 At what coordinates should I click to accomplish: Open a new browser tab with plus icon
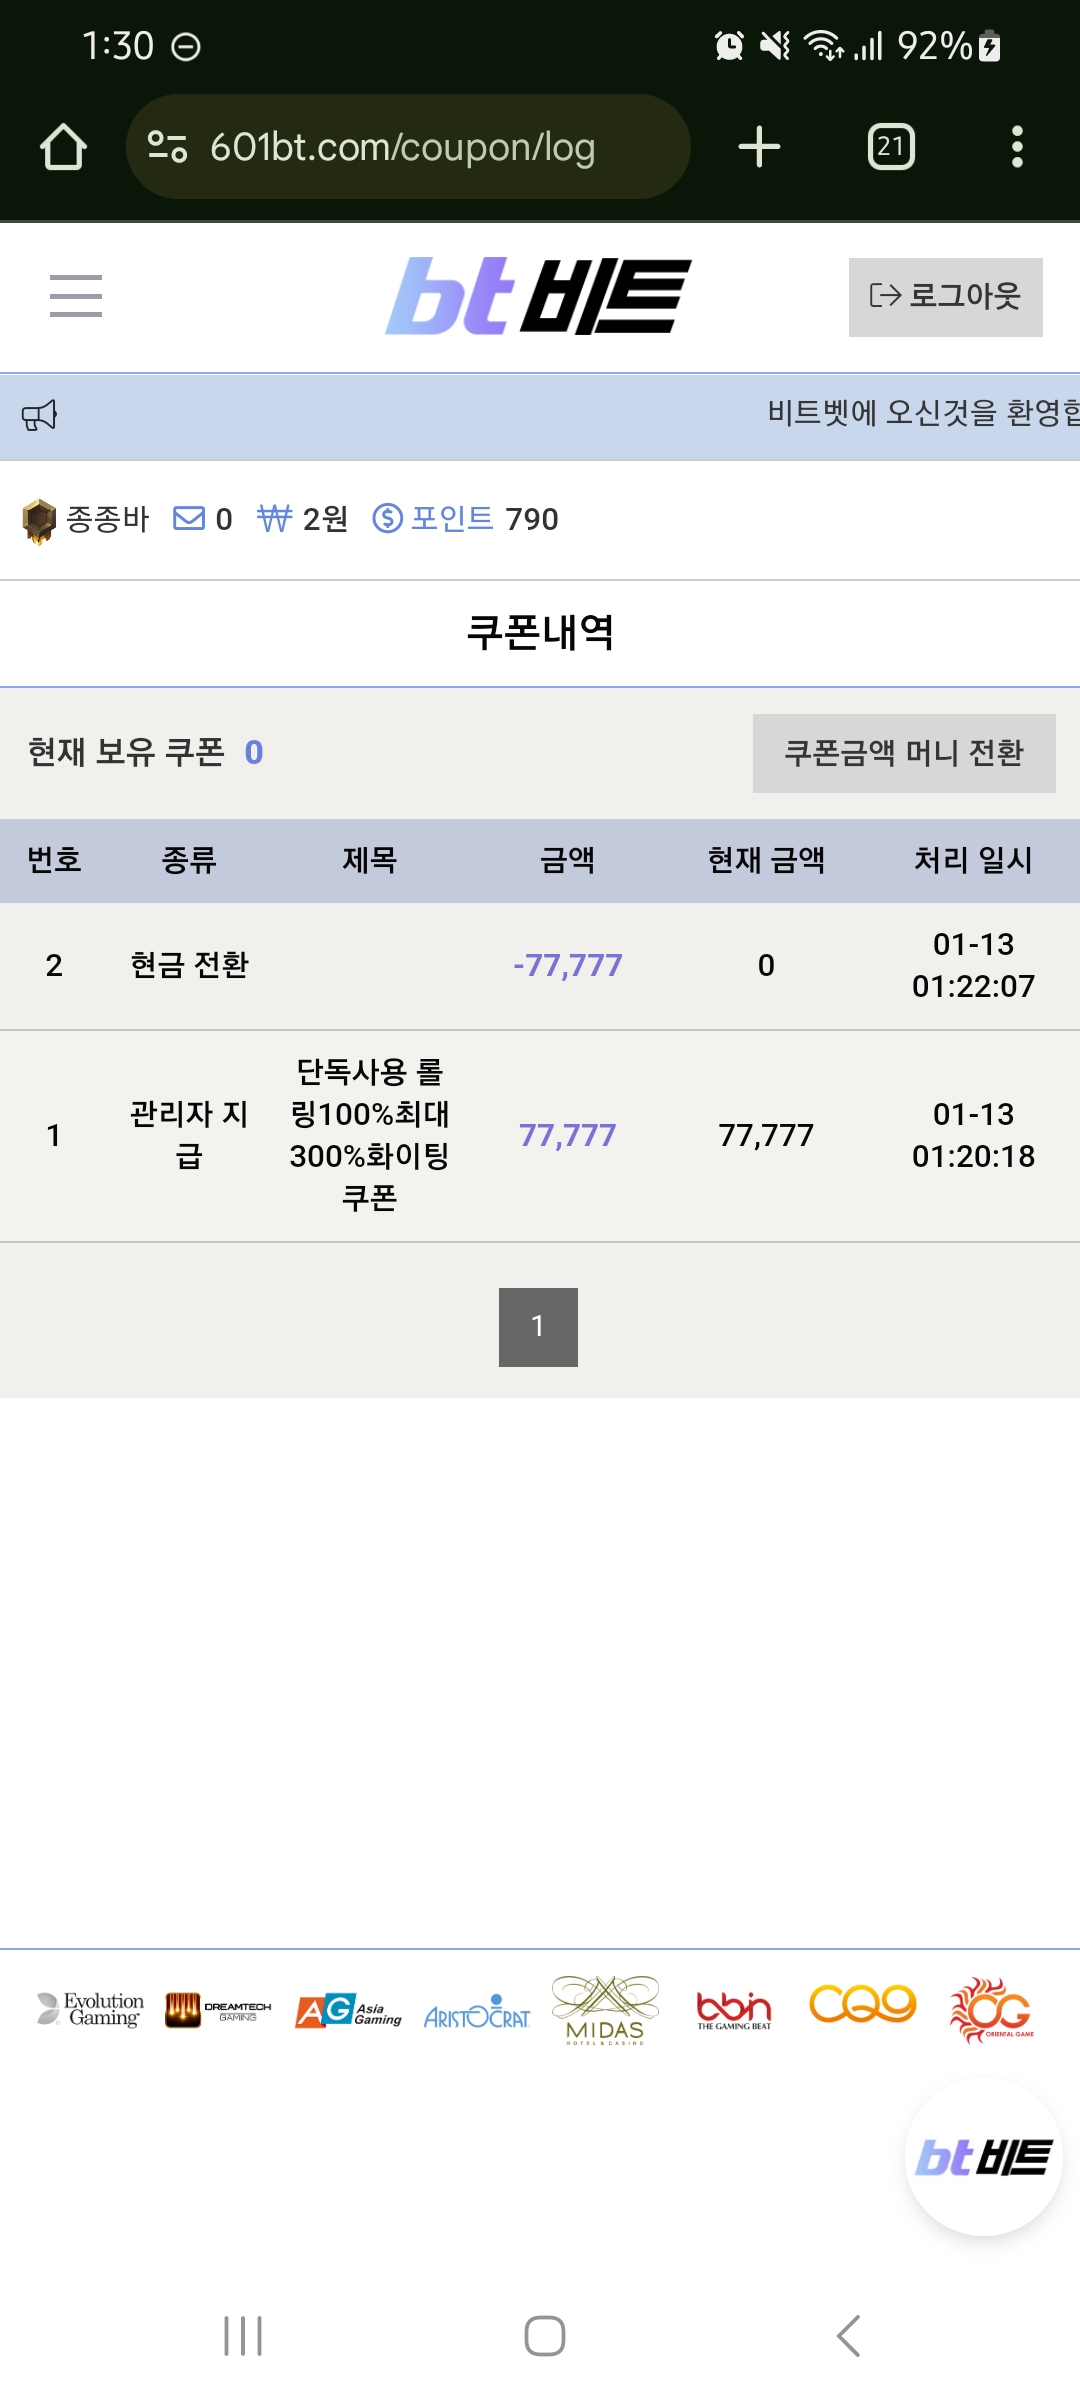(x=759, y=147)
